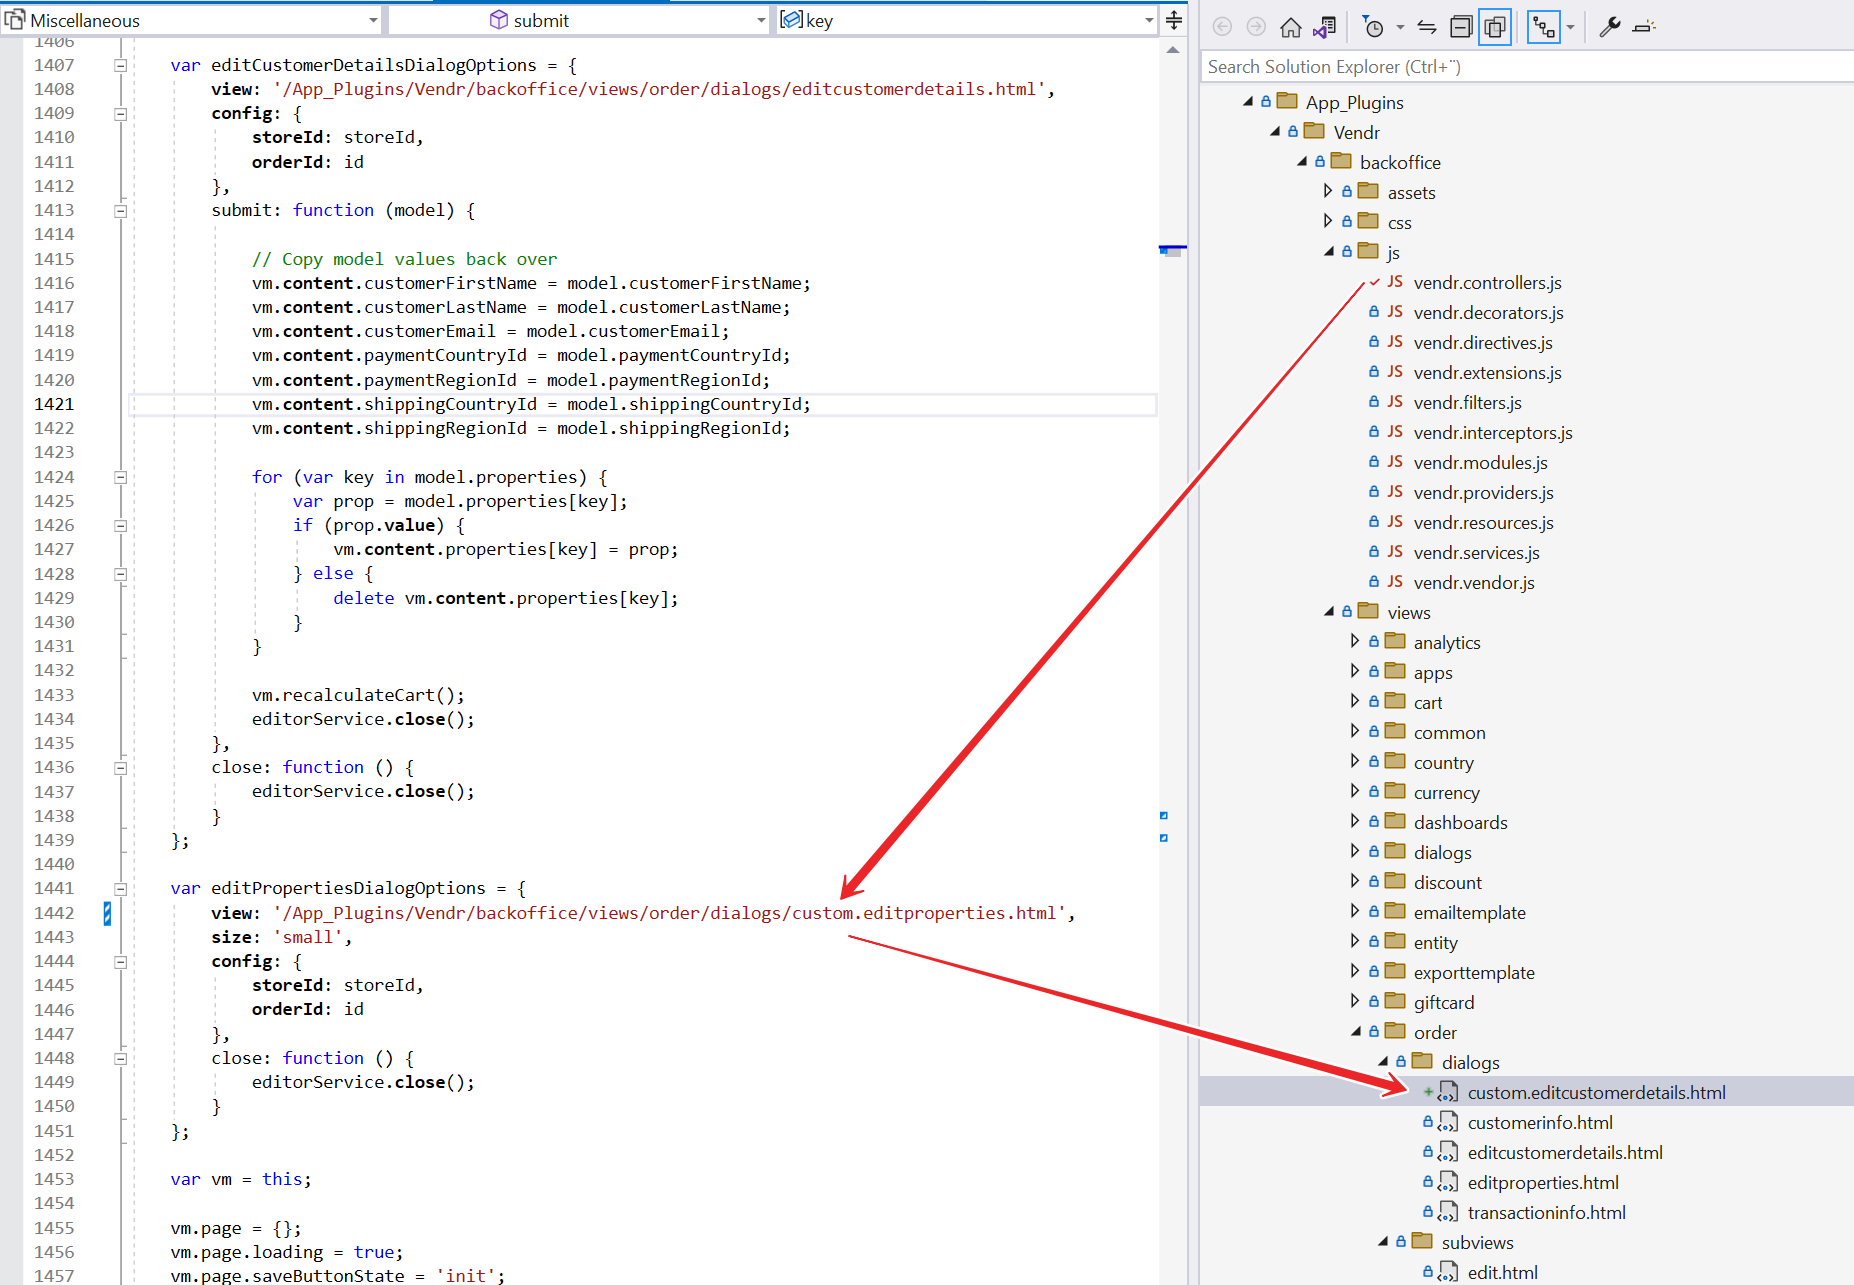
Task: Click the lock icon beside vendr.providers.js
Action: click(1374, 492)
